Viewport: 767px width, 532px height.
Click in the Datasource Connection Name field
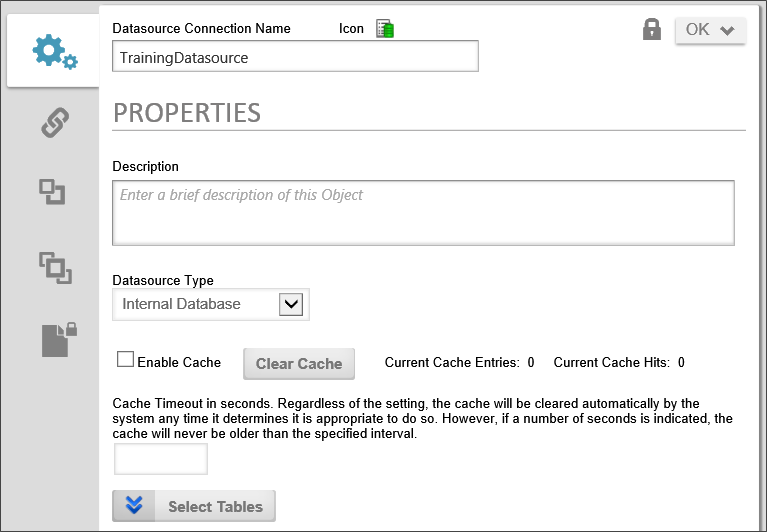[x=295, y=57]
